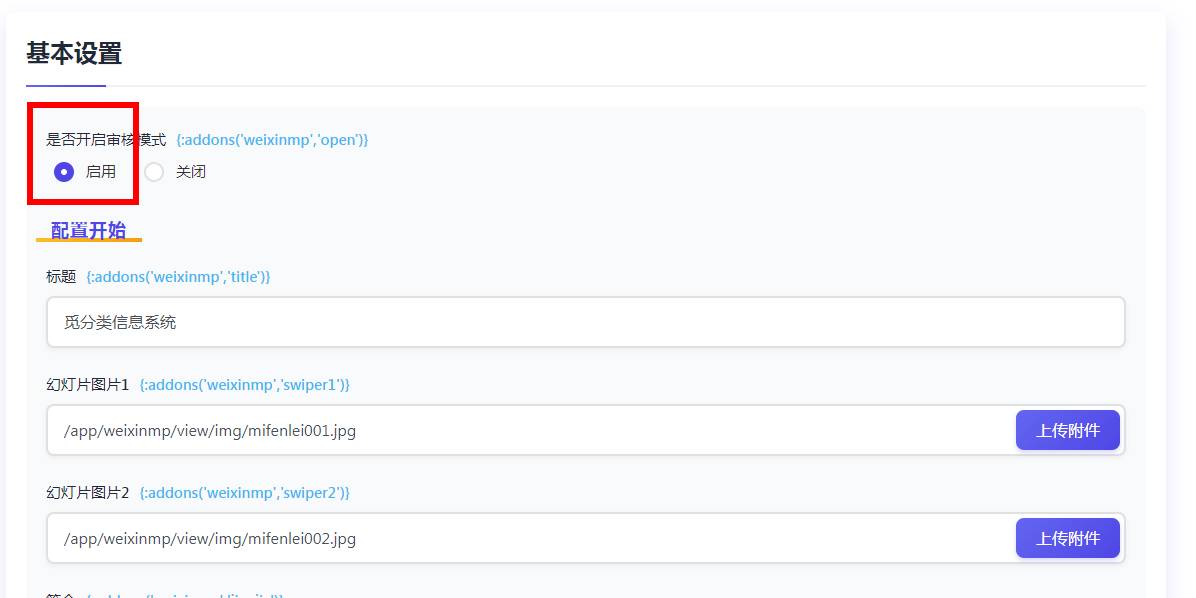Click the 启用 option label text
Screen dimensions: 1196x598
tap(101, 172)
